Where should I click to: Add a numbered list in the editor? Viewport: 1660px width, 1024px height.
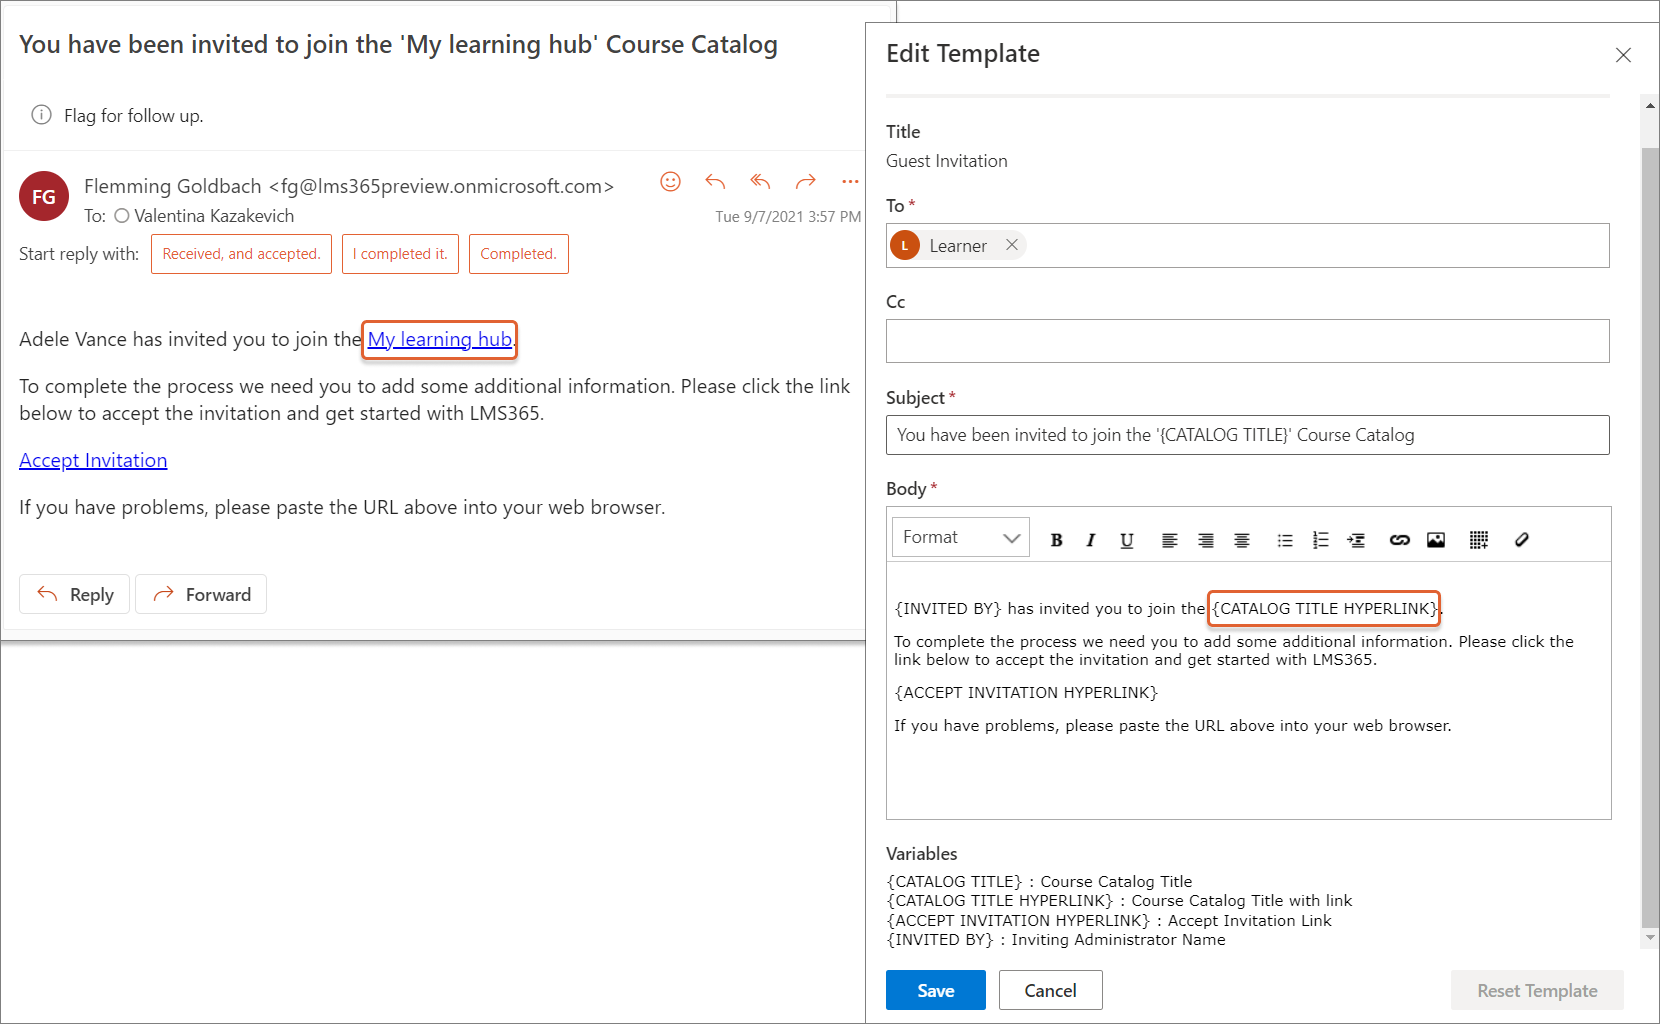1321,540
